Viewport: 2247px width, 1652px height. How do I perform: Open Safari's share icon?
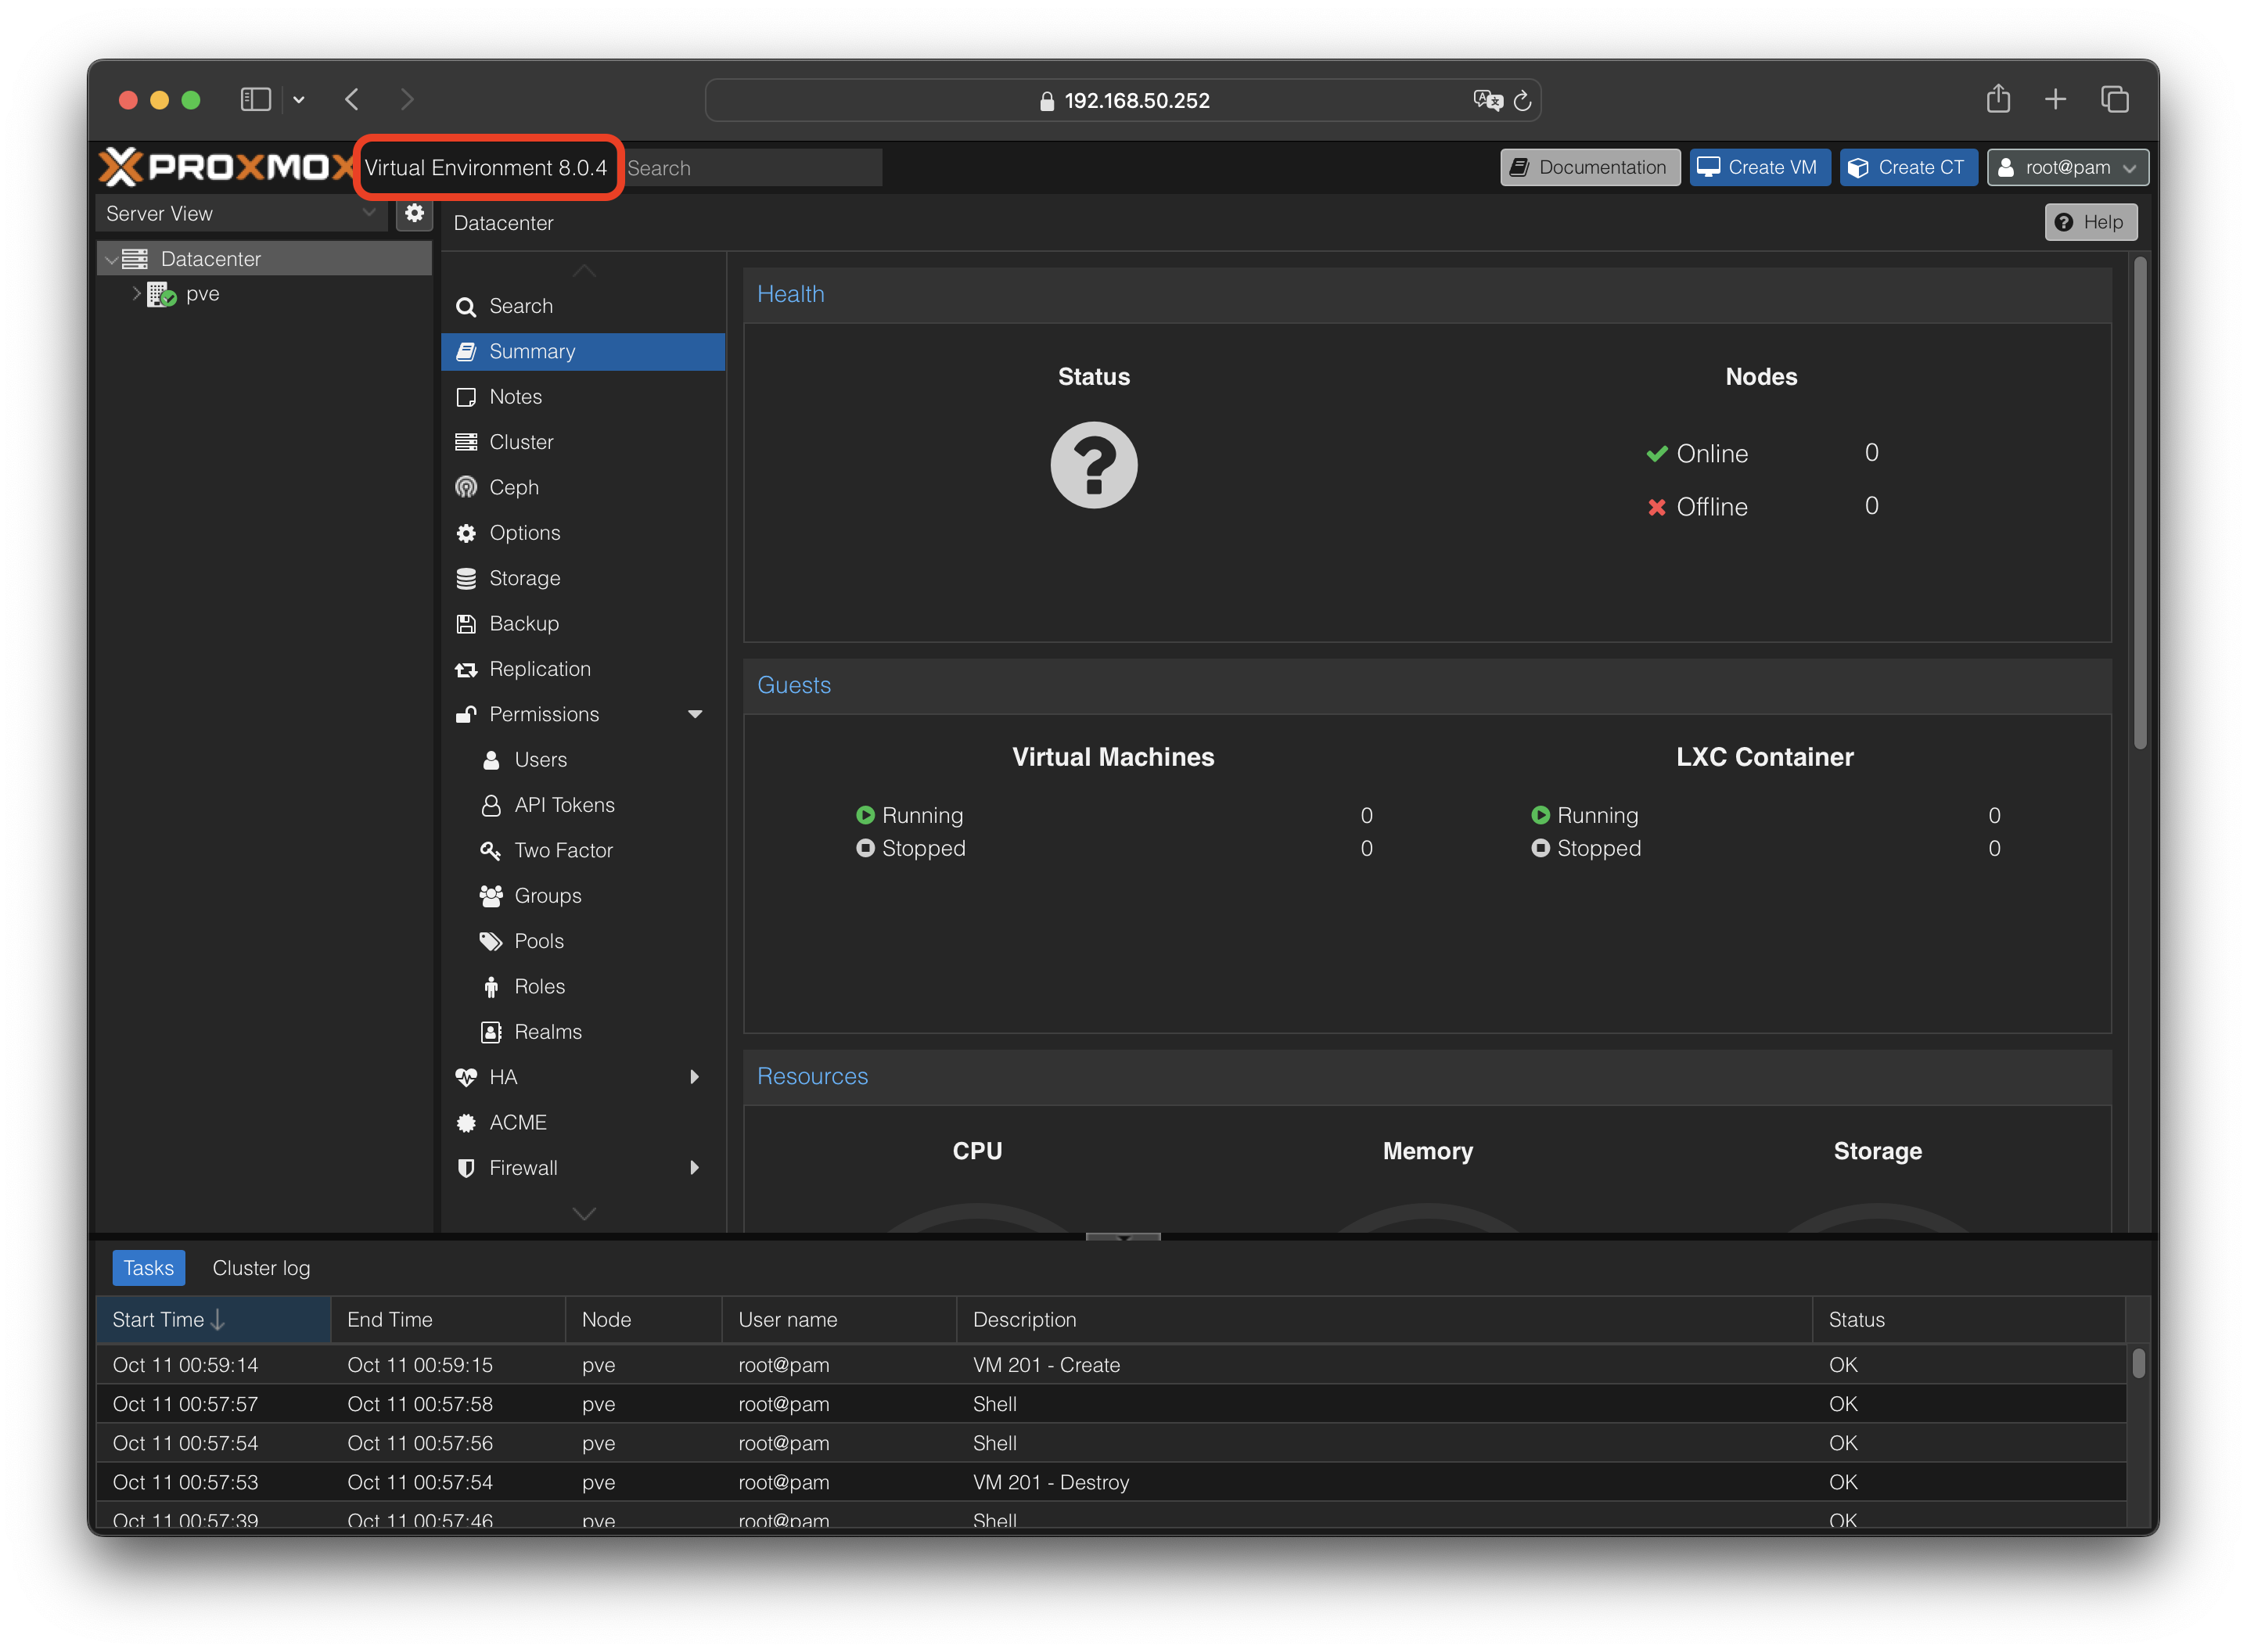click(x=1998, y=99)
